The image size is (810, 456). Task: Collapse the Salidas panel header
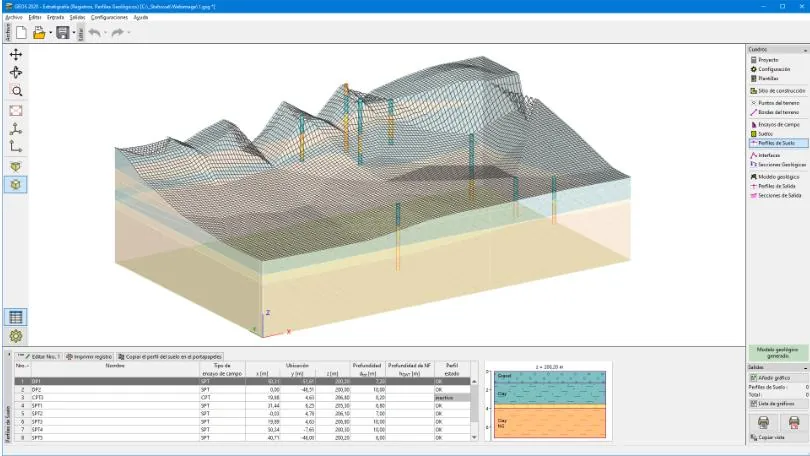pos(805,368)
